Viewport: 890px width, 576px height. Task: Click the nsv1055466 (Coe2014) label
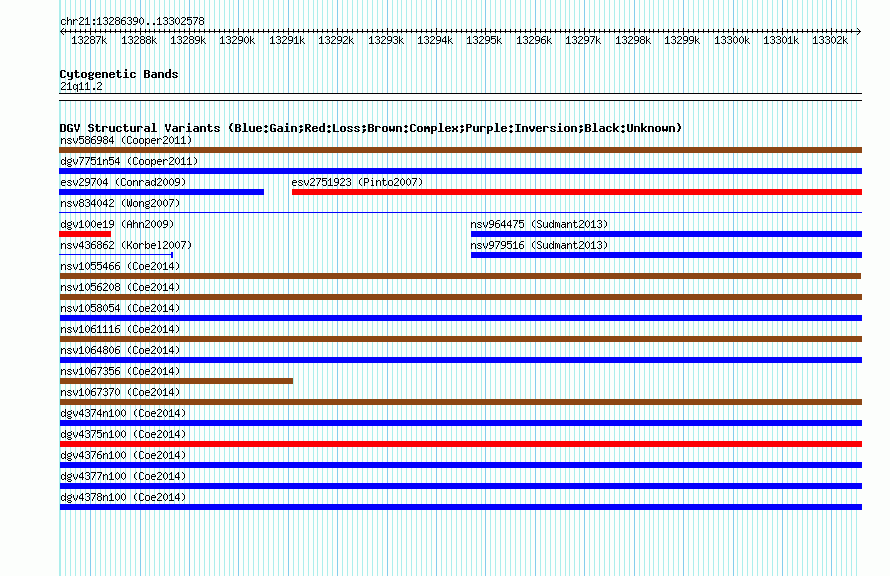click(x=120, y=266)
